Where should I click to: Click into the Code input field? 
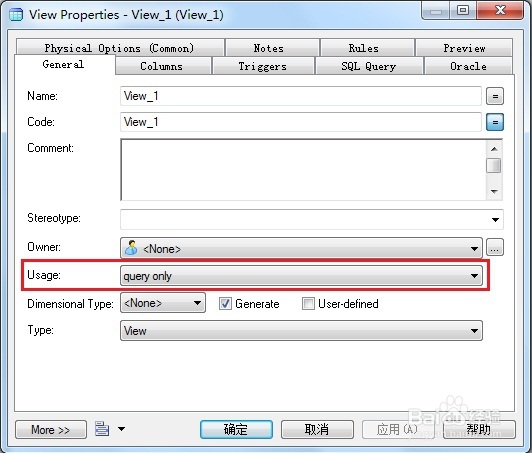click(301, 122)
